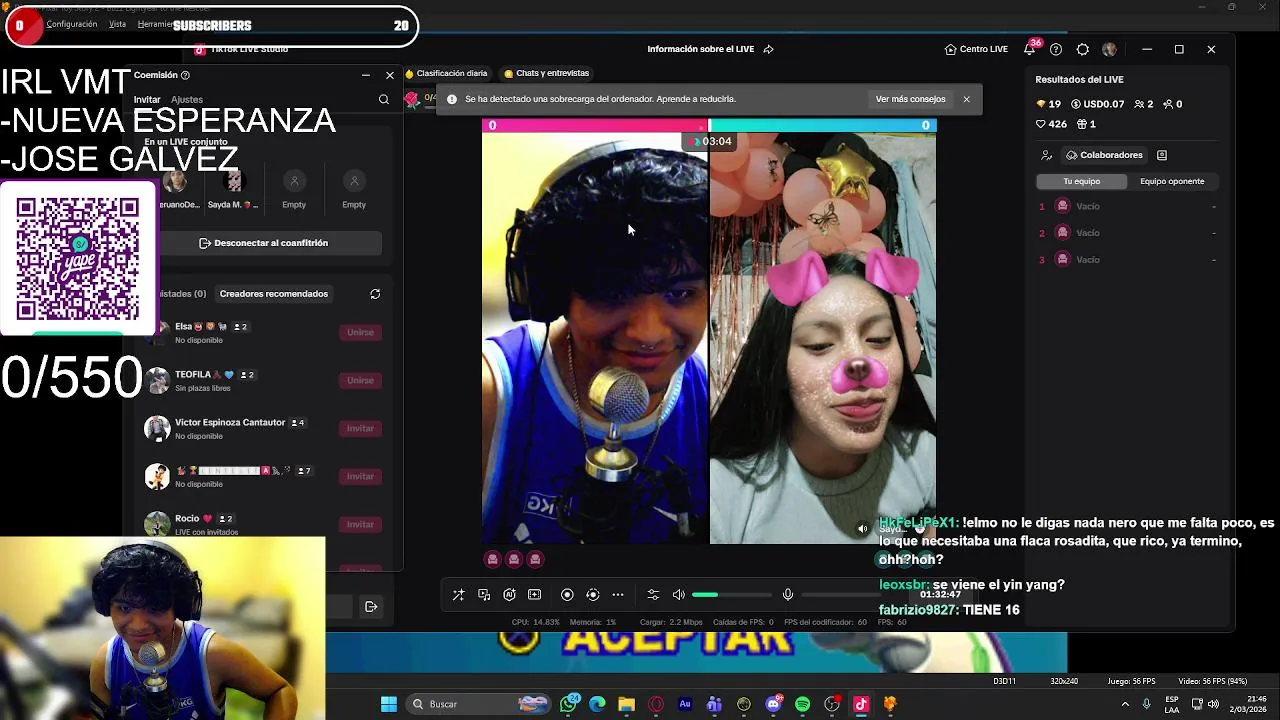Adjust the microphone volume slider
Viewport: 1280px width, 720px height.
(840, 595)
